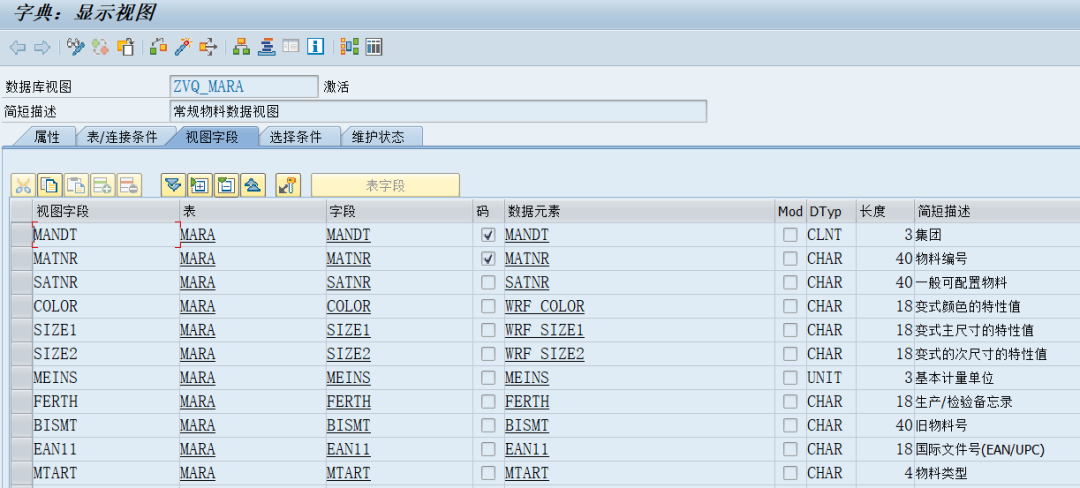This screenshot has height=488, width=1080.
Task: Open the WRF_SIZE1 data element link
Action: point(544,330)
